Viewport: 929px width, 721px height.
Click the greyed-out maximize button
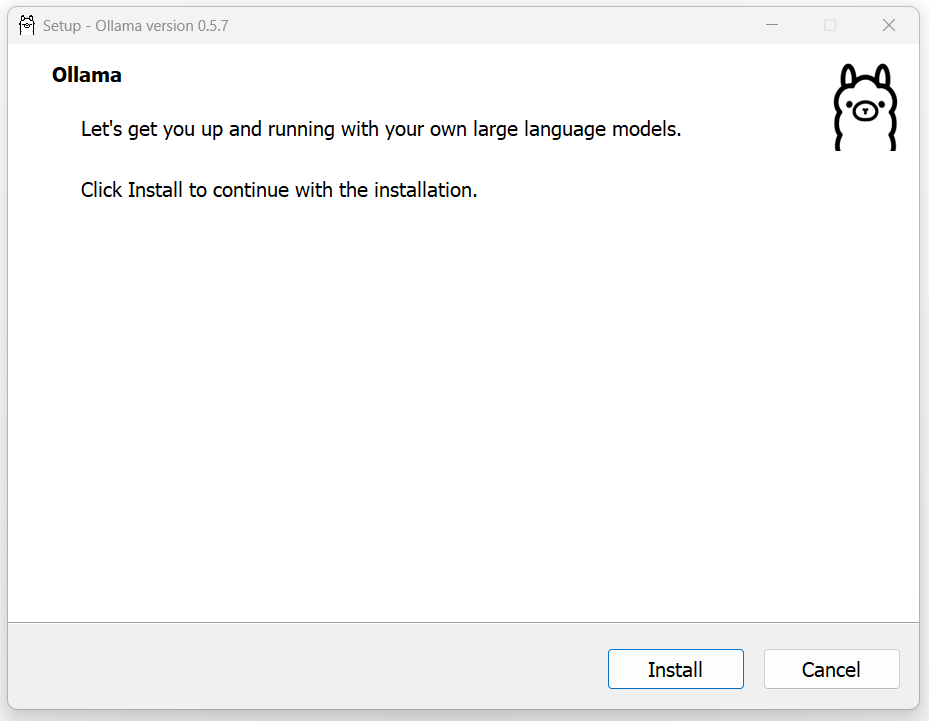pos(830,25)
